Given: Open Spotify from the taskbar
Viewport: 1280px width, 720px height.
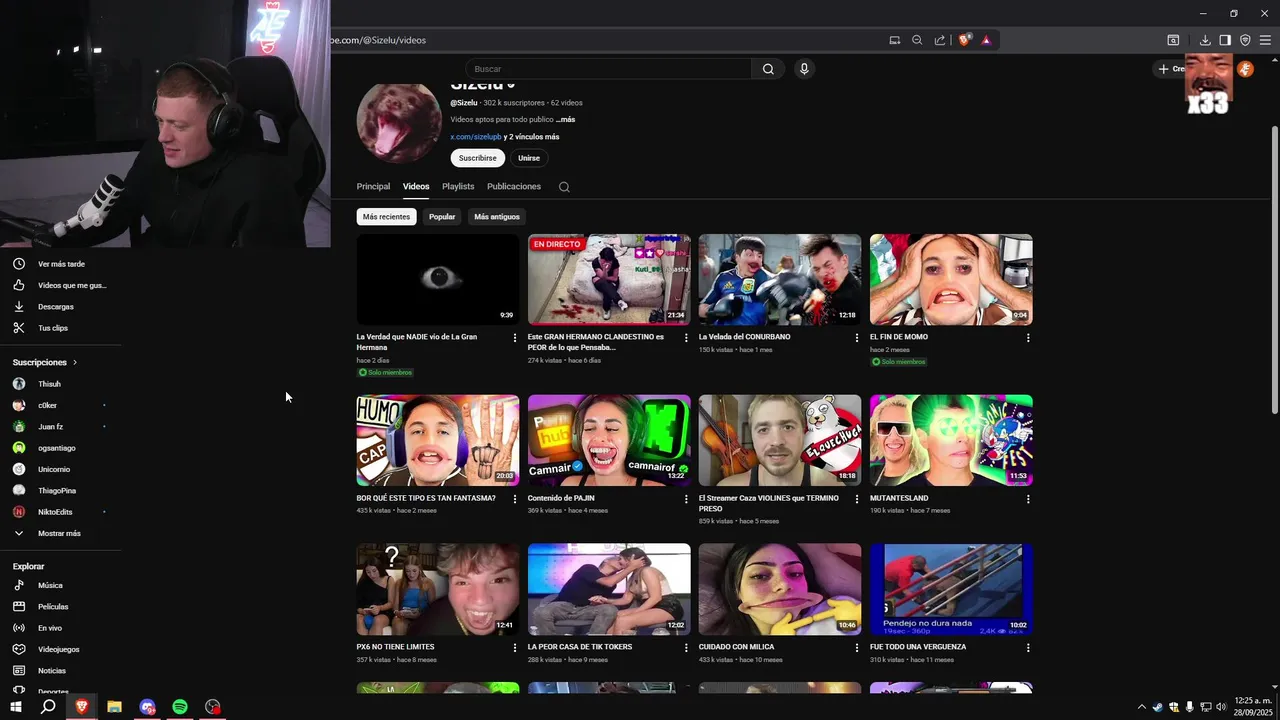Looking at the screenshot, I should (x=180, y=707).
